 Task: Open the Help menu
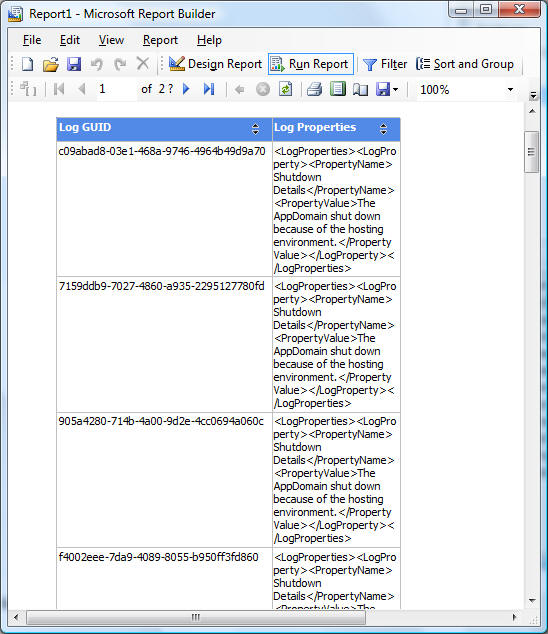tap(209, 40)
